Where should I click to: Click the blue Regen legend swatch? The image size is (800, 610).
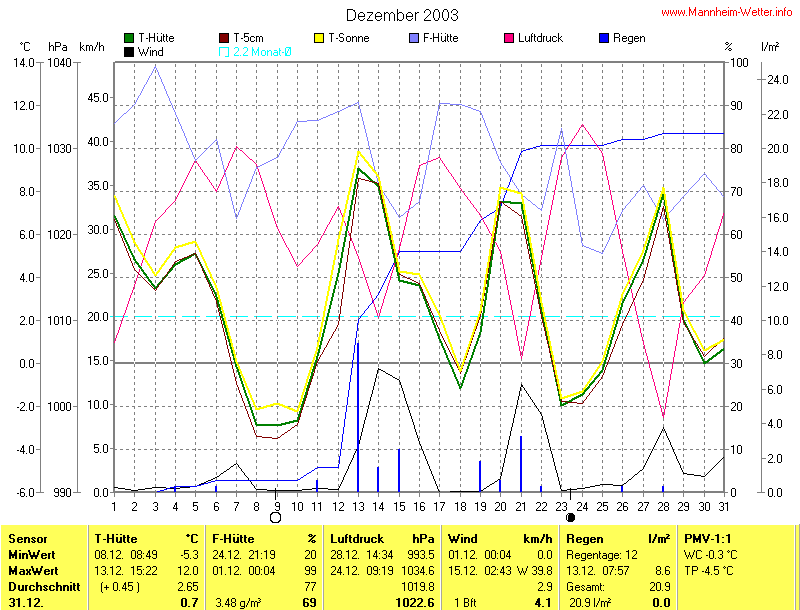[603, 38]
